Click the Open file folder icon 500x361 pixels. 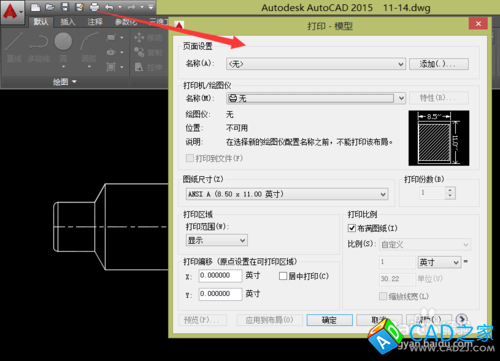click(x=50, y=7)
